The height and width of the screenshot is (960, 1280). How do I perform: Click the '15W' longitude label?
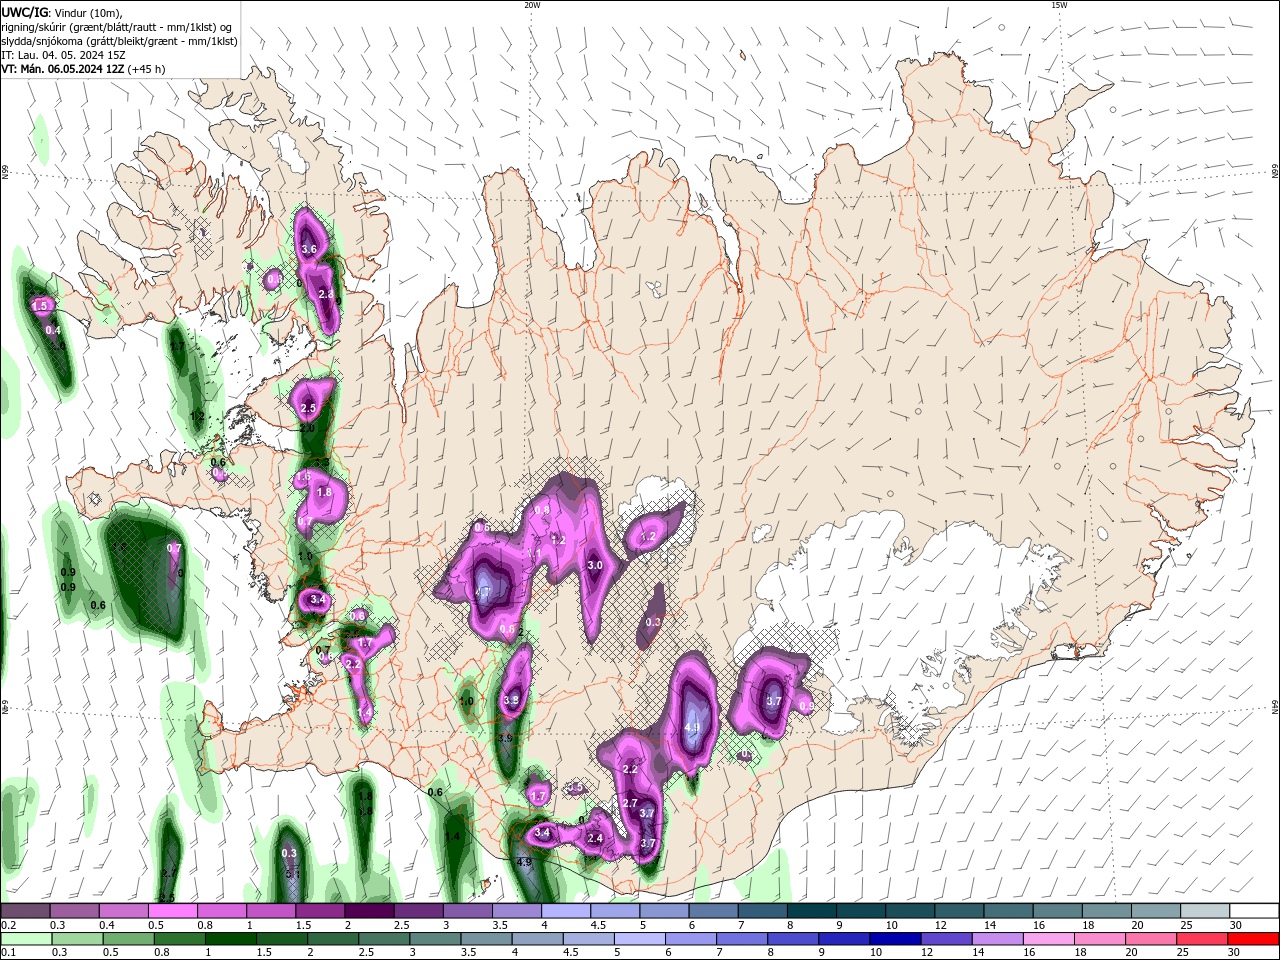pyautogui.click(x=1059, y=5)
